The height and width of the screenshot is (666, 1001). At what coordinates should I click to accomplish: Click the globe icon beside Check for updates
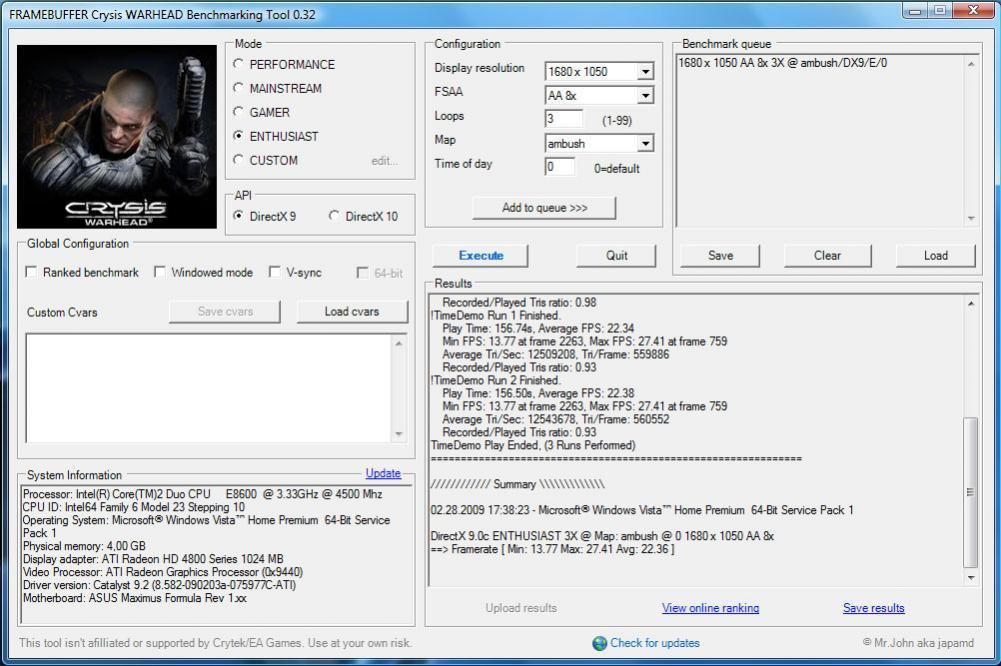tap(599, 643)
